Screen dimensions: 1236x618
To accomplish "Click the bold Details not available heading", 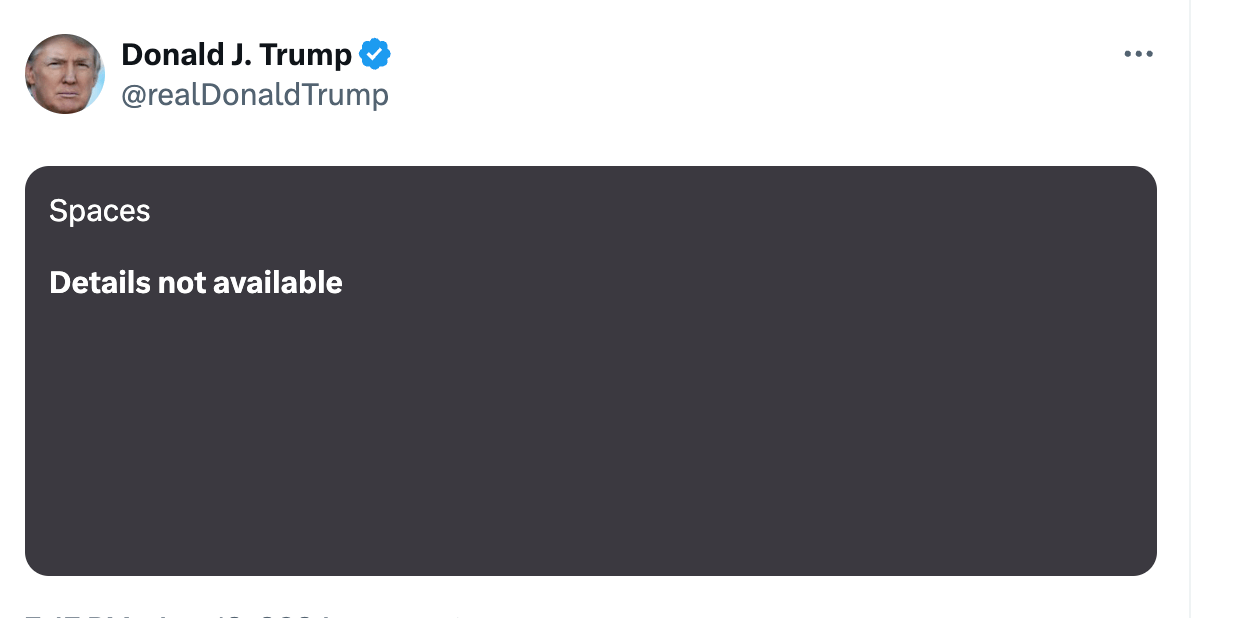I will click(x=195, y=282).
